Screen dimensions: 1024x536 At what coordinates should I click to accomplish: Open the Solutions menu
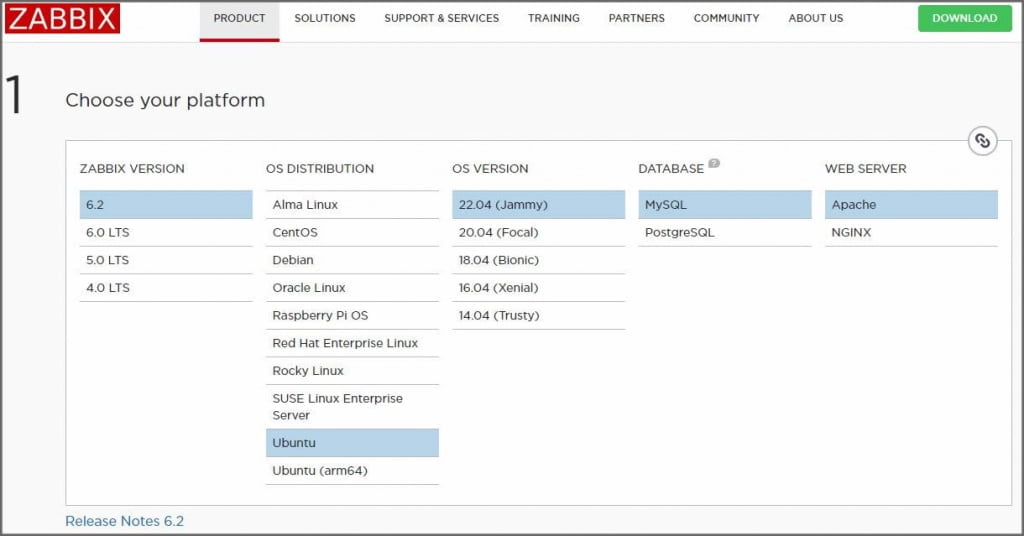325,19
